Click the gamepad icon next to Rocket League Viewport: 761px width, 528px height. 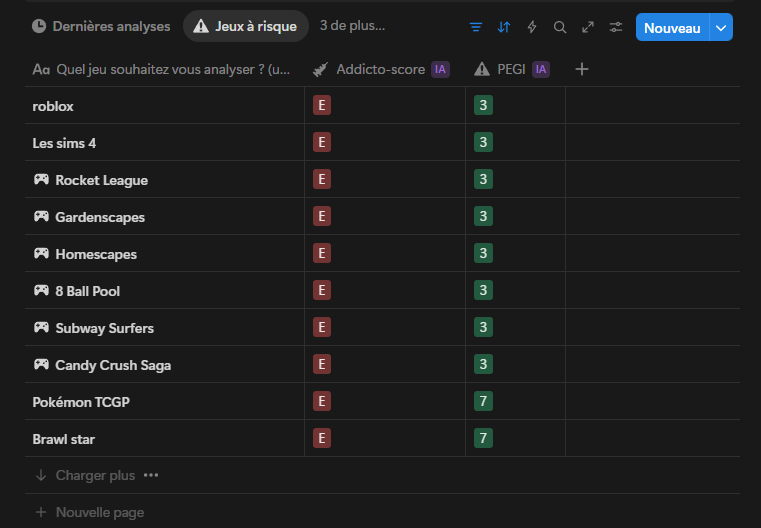coord(41,180)
